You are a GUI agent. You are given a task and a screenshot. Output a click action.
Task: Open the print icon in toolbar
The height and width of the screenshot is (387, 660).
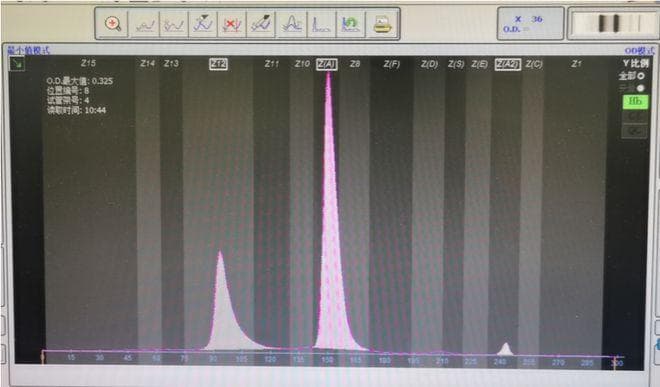(382, 24)
